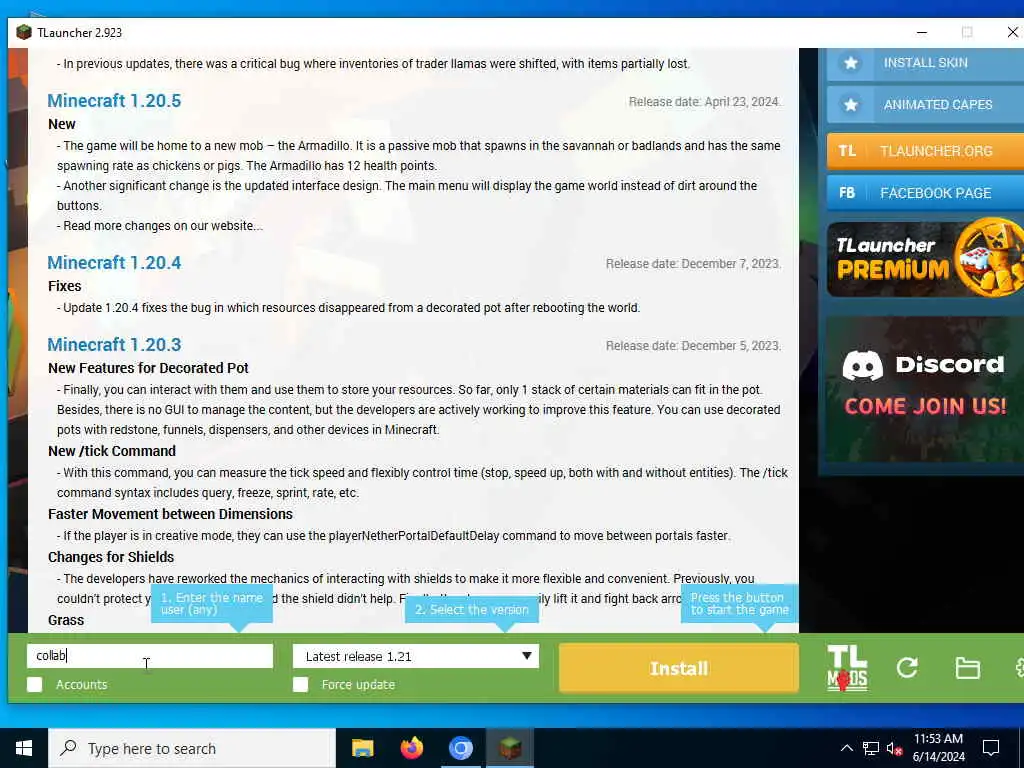
Task: Click the 'Fixes' heading under Minecraft 1.20.4
Action: [x=64, y=286]
